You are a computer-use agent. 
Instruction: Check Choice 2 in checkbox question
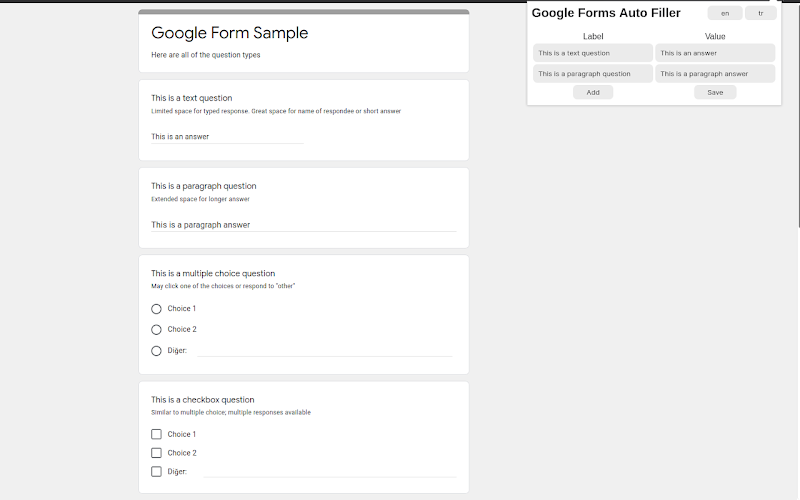[x=156, y=453]
